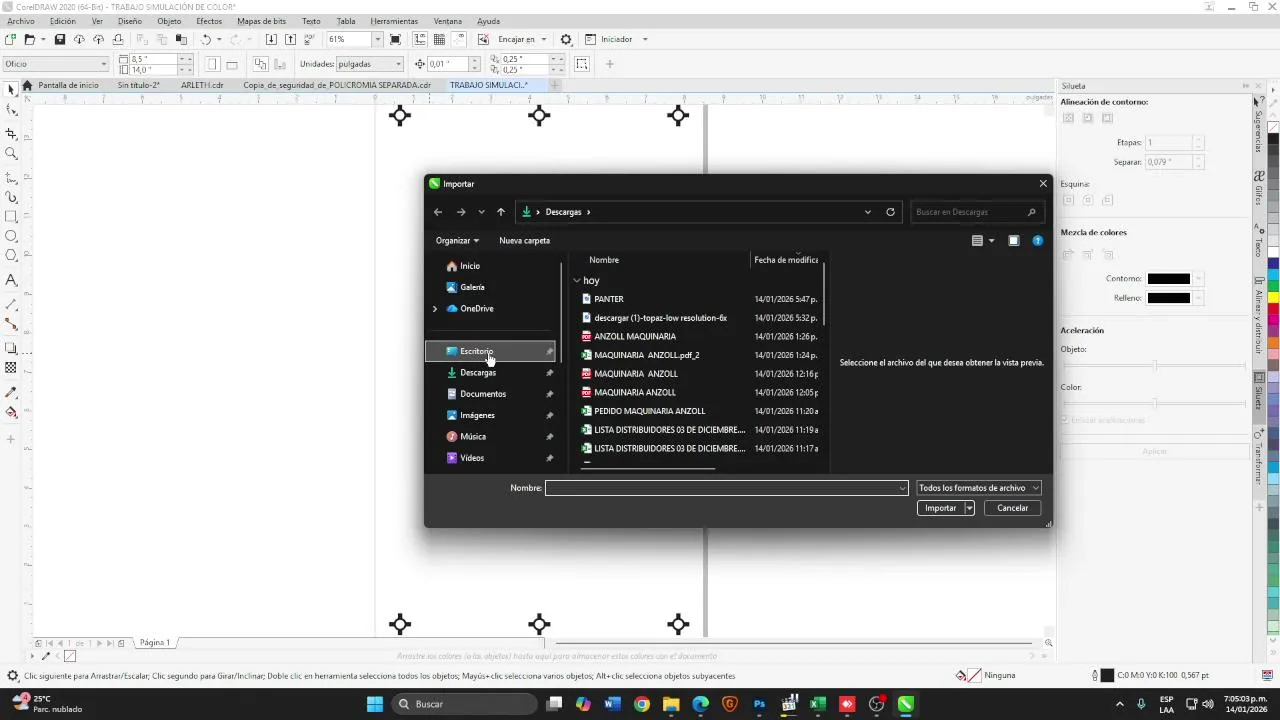The height and width of the screenshot is (720, 1280).
Task: Click the Cancelar button
Action: [x=1012, y=508]
